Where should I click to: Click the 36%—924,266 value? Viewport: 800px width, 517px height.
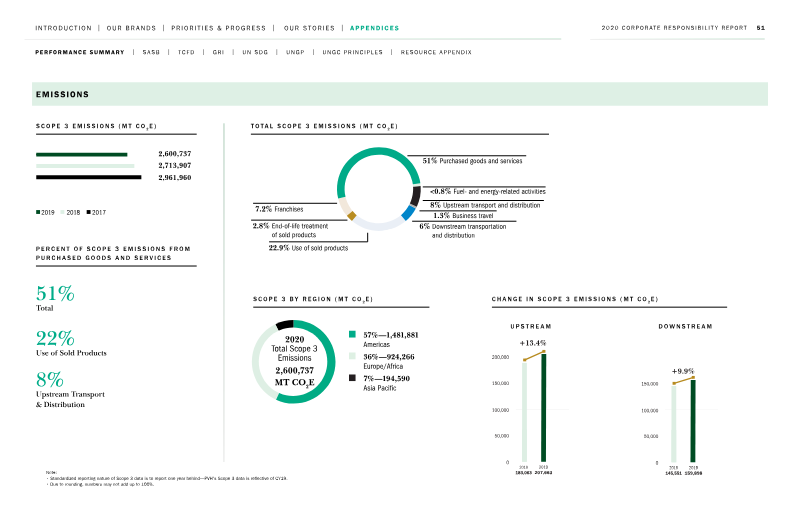coord(389,357)
